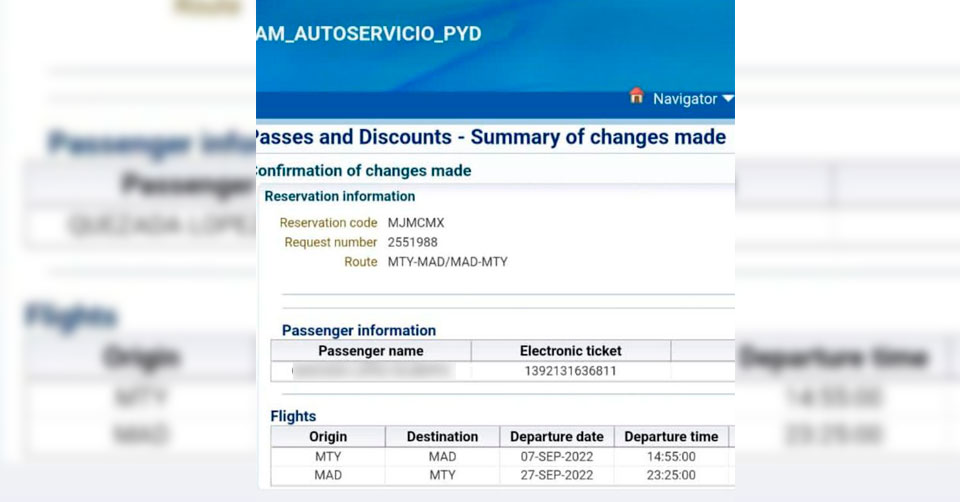The image size is (960, 502).
Task: Click the Destination column header
Action: click(442, 437)
